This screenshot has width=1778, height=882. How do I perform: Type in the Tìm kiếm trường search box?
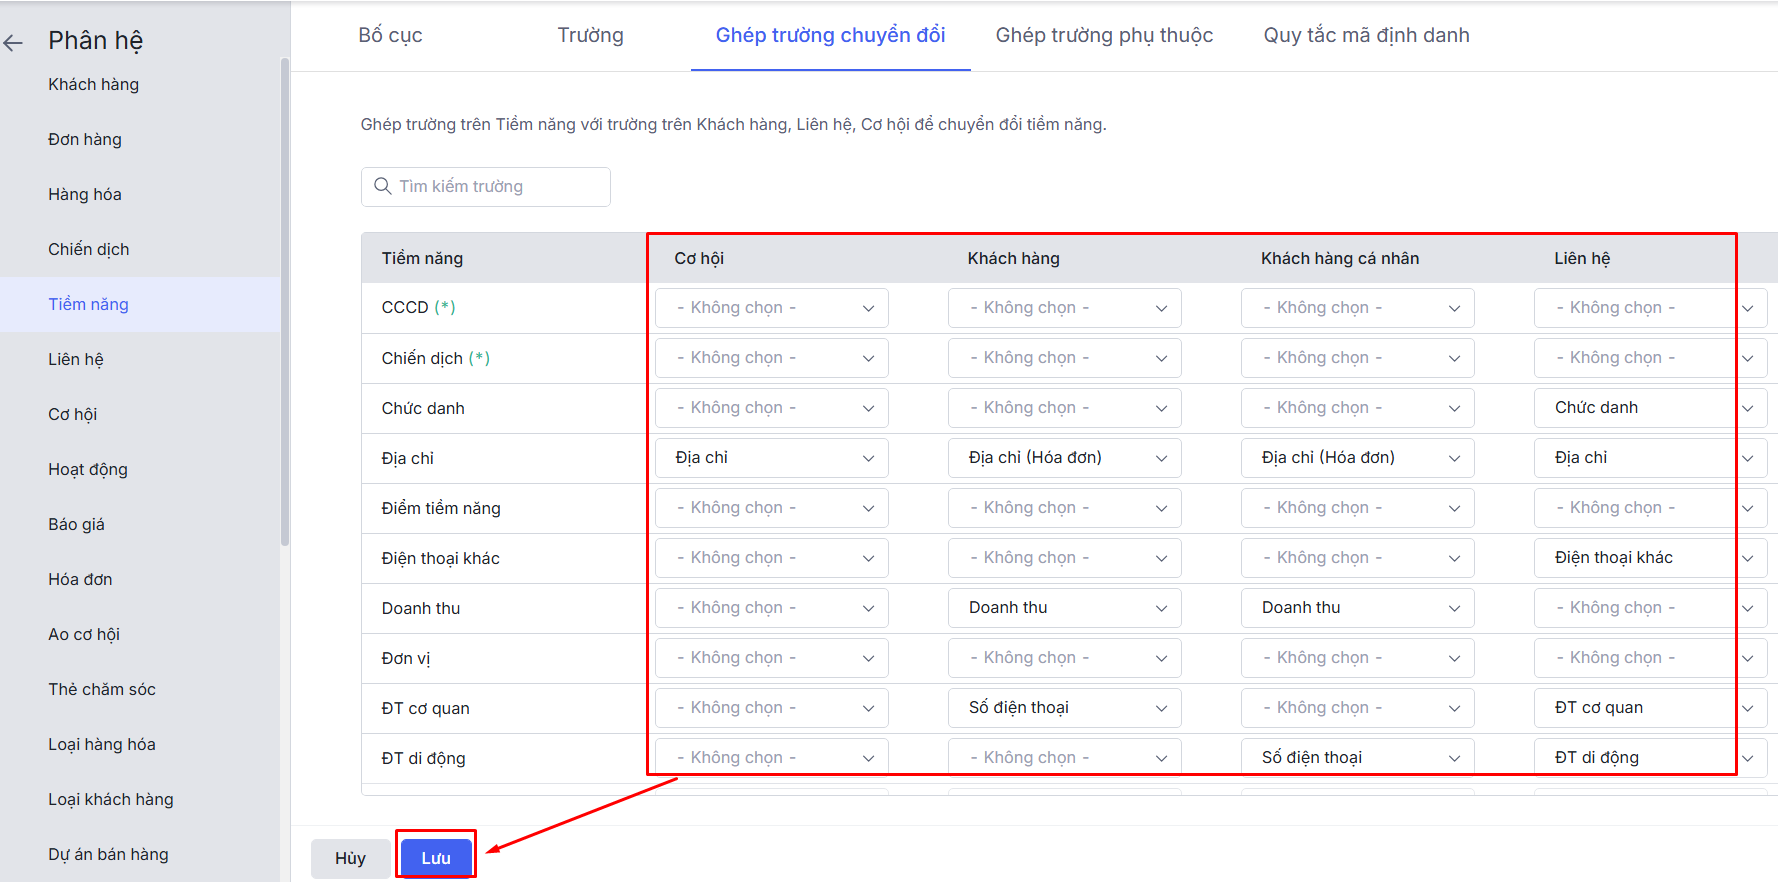coord(495,187)
